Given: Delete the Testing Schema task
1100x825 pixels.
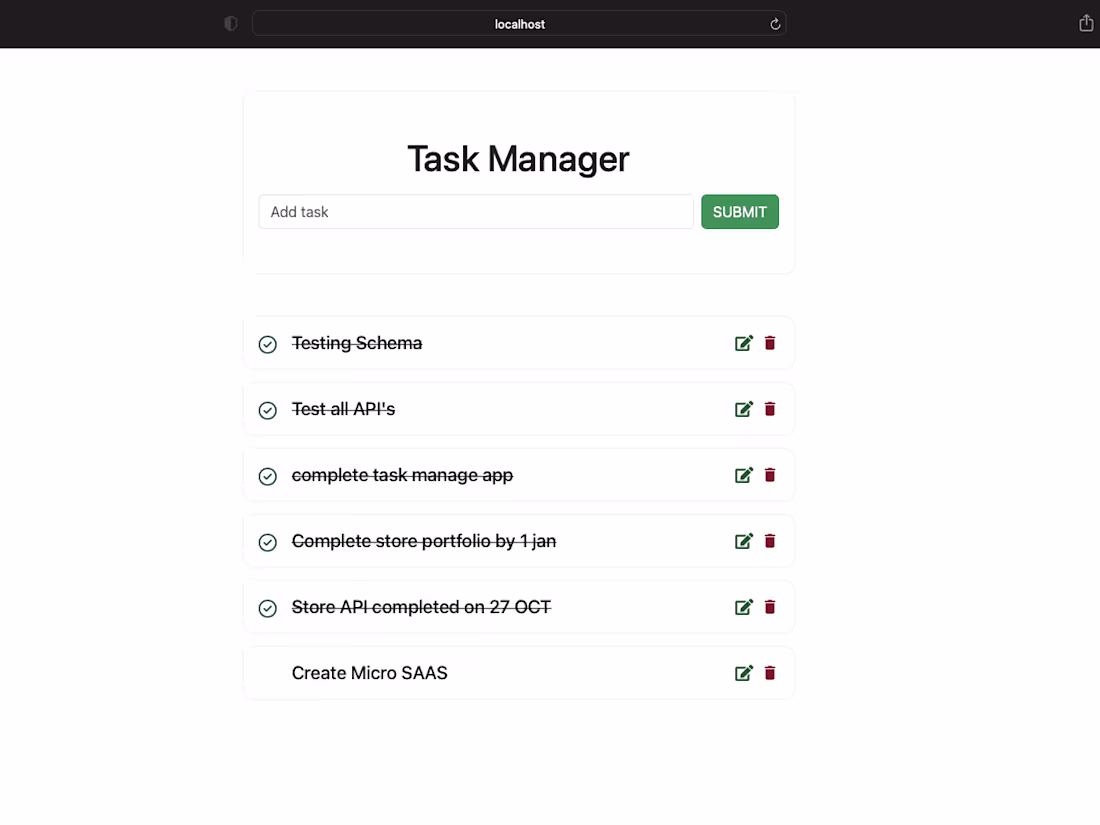Looking at the screenshot, I should [770, 343].
